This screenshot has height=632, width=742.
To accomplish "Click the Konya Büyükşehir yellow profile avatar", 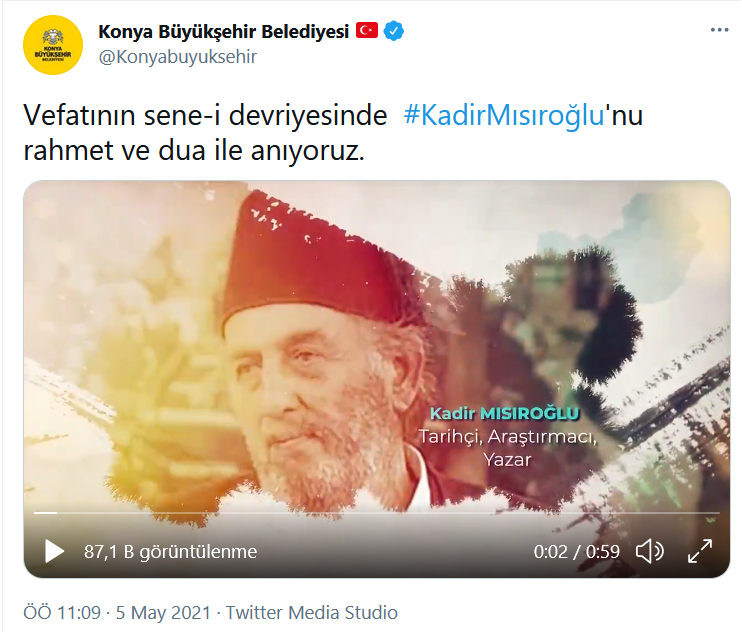I will [x=53, y=45].
